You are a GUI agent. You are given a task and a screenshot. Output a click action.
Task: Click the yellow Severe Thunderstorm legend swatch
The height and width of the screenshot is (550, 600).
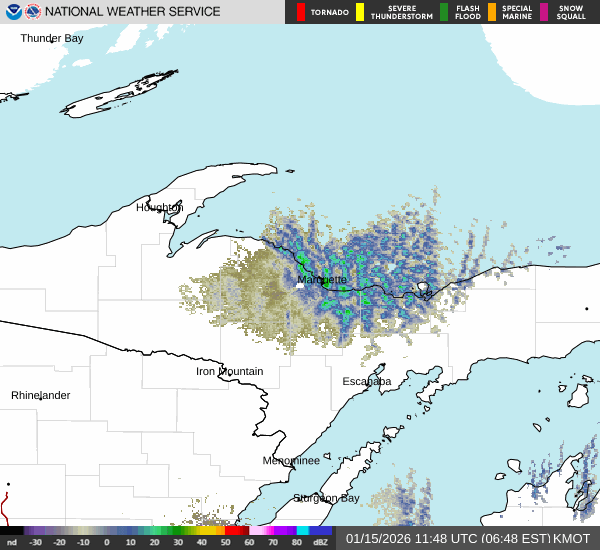point(360,12)
